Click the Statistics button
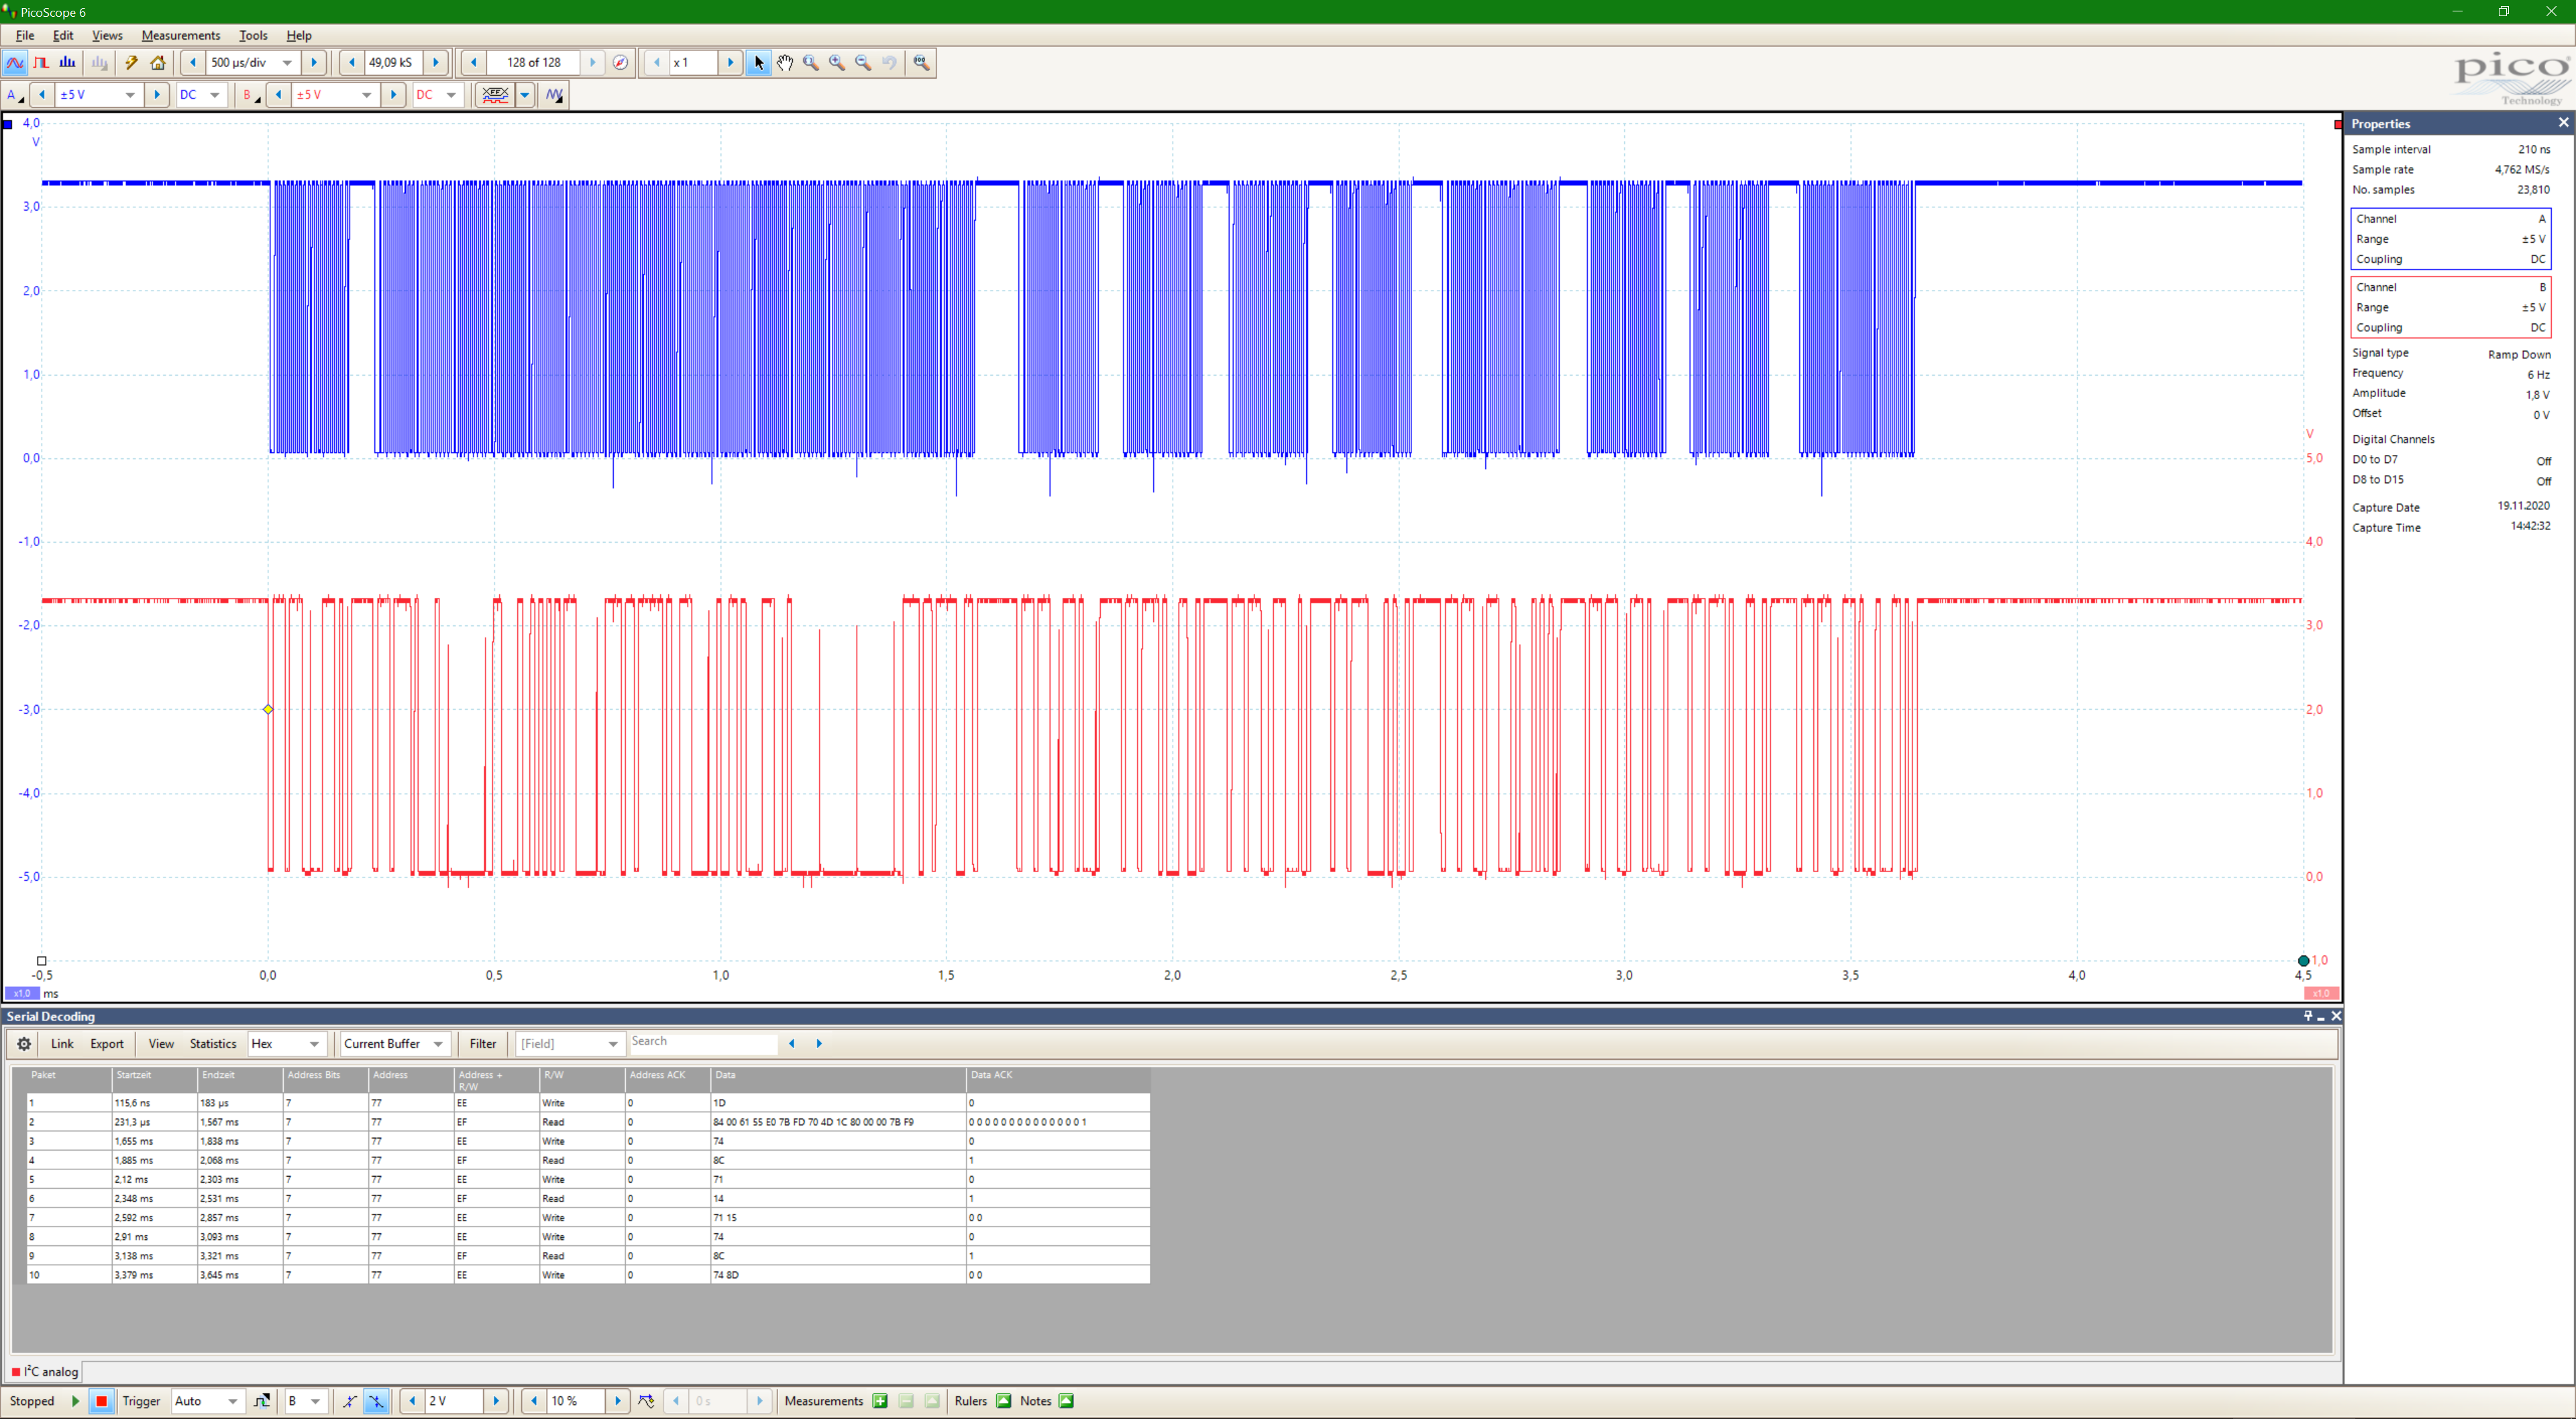Screen dimensions: 2576x1419 click(x=213, y=1043)
